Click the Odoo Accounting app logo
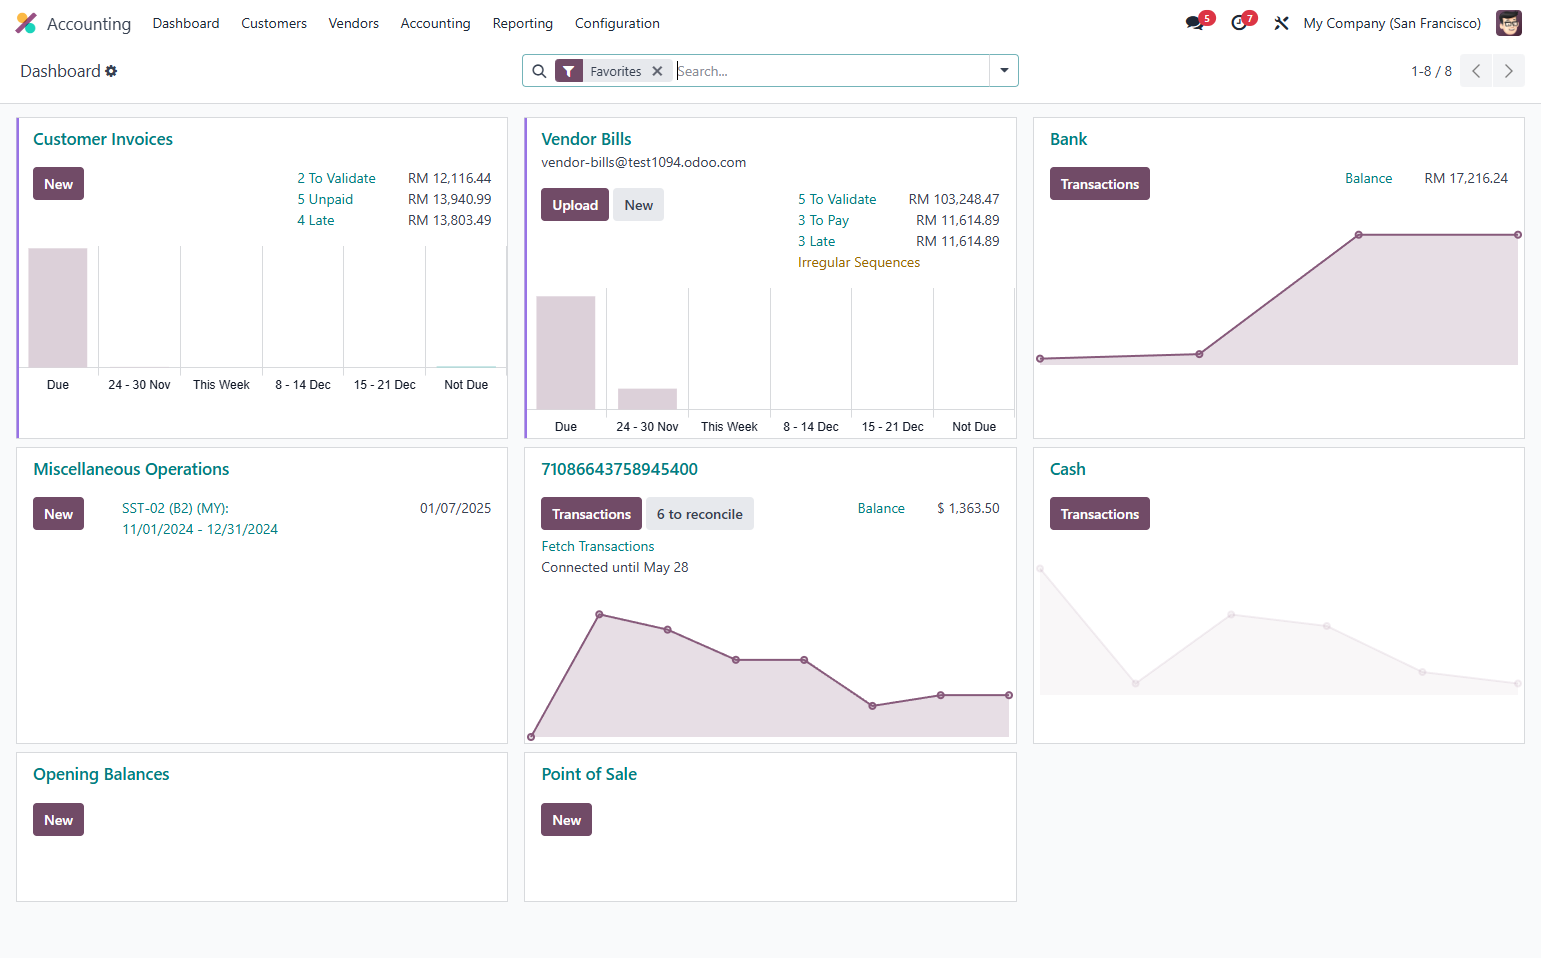Image resolution: width=1541 pixels, height=958 pixels. [26, 23]
